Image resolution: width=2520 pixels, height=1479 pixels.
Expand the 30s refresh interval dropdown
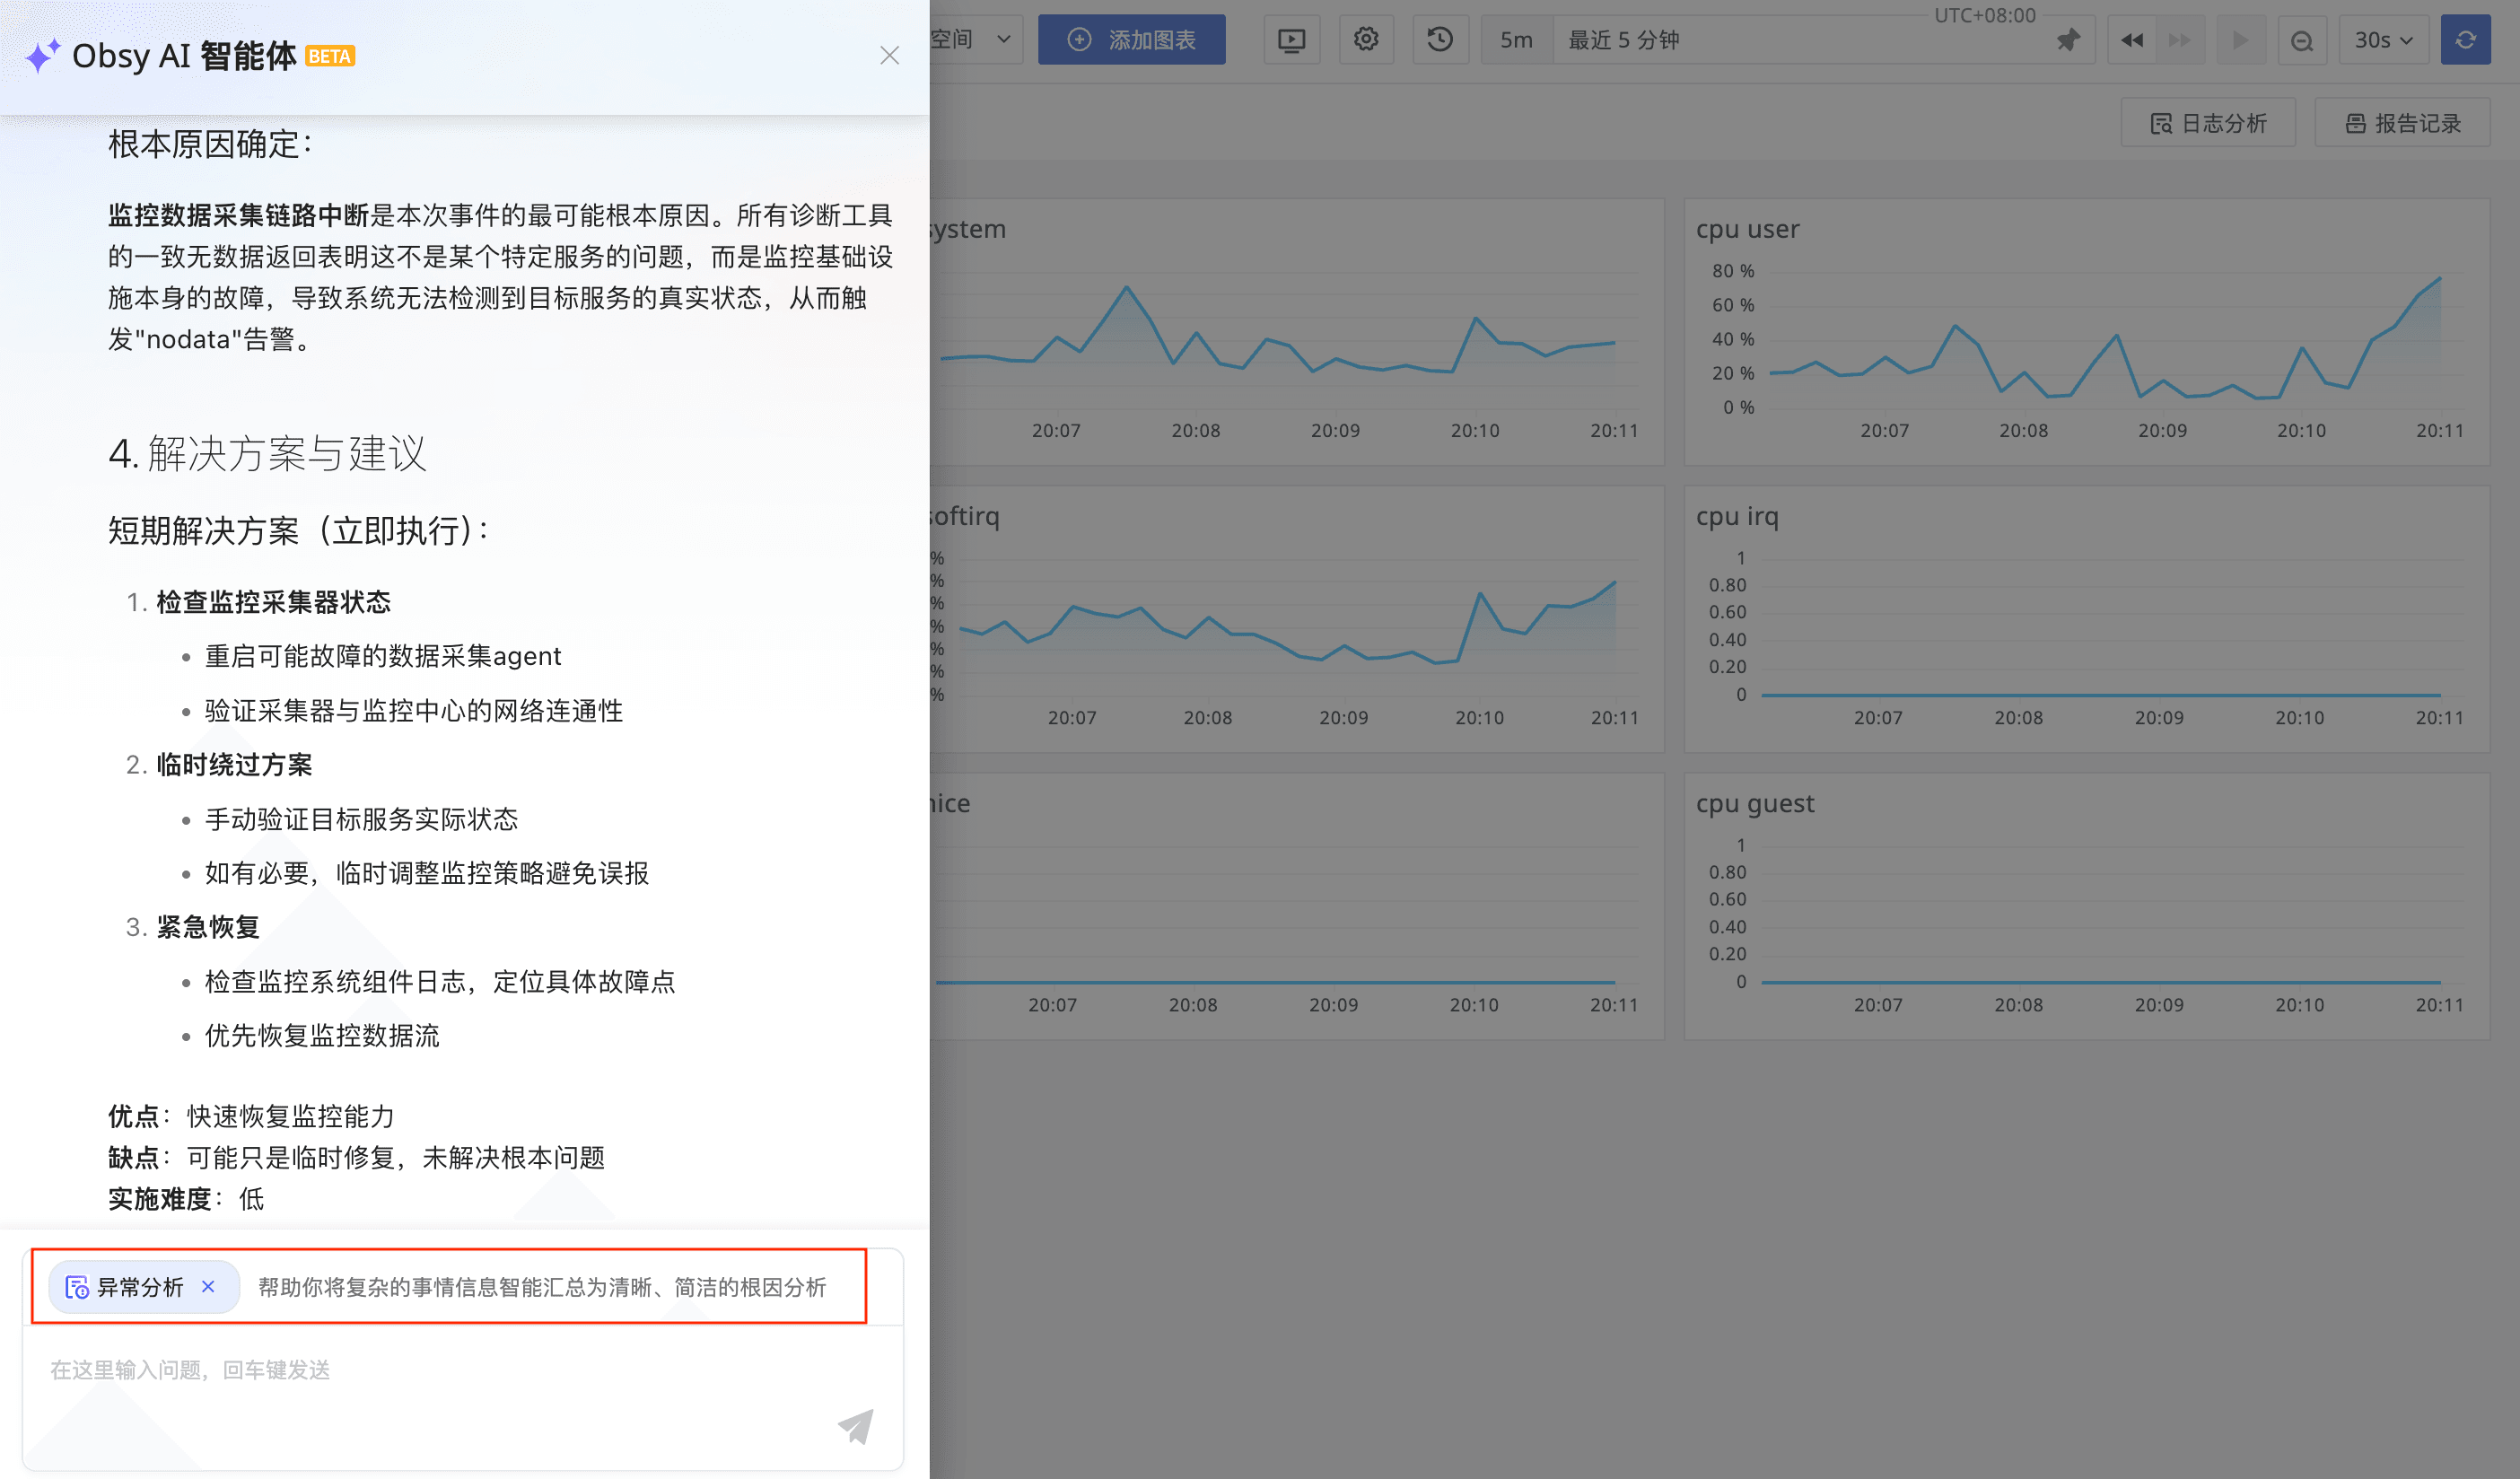(2383, 40)
